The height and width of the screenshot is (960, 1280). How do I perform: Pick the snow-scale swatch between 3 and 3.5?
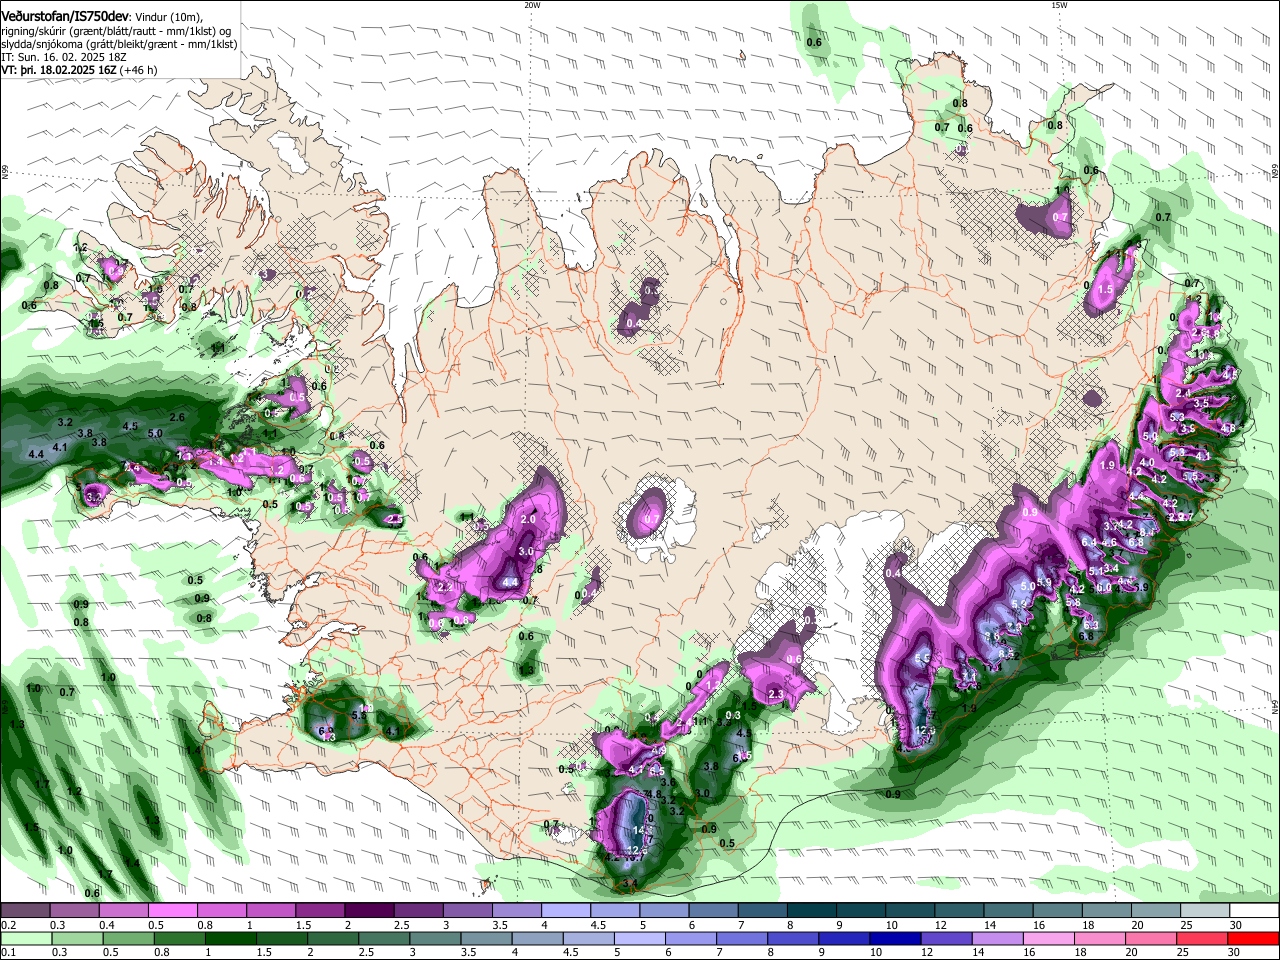467,910
